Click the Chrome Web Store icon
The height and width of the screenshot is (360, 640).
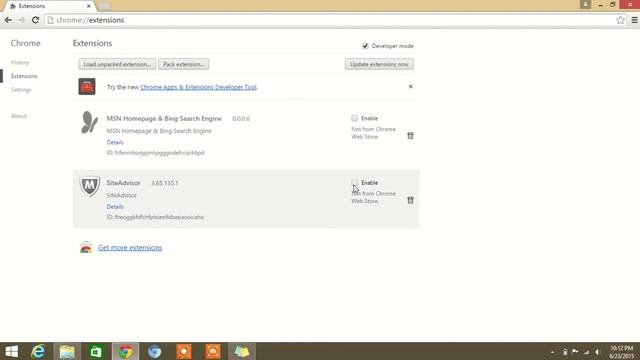86,247
